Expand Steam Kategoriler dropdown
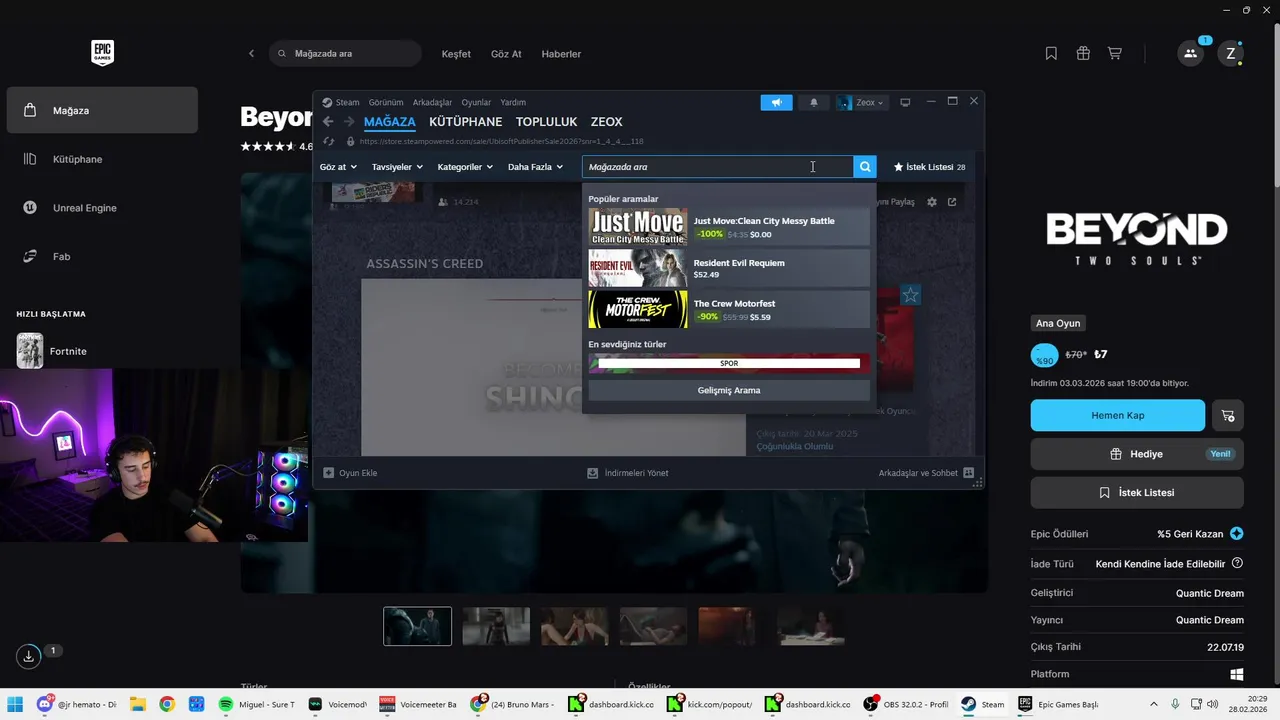The height and width of the screenshot is (720, 1280). pos(465,167)
